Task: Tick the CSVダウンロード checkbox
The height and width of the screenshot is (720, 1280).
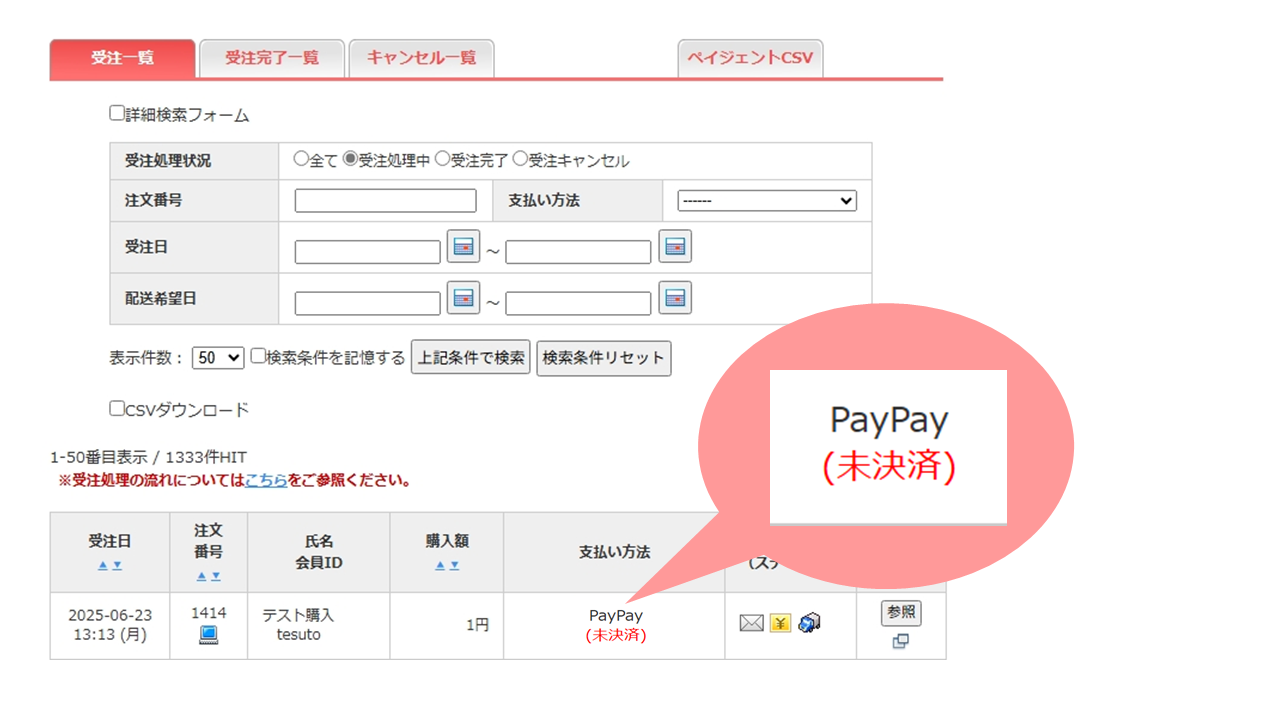Action: 117,408
